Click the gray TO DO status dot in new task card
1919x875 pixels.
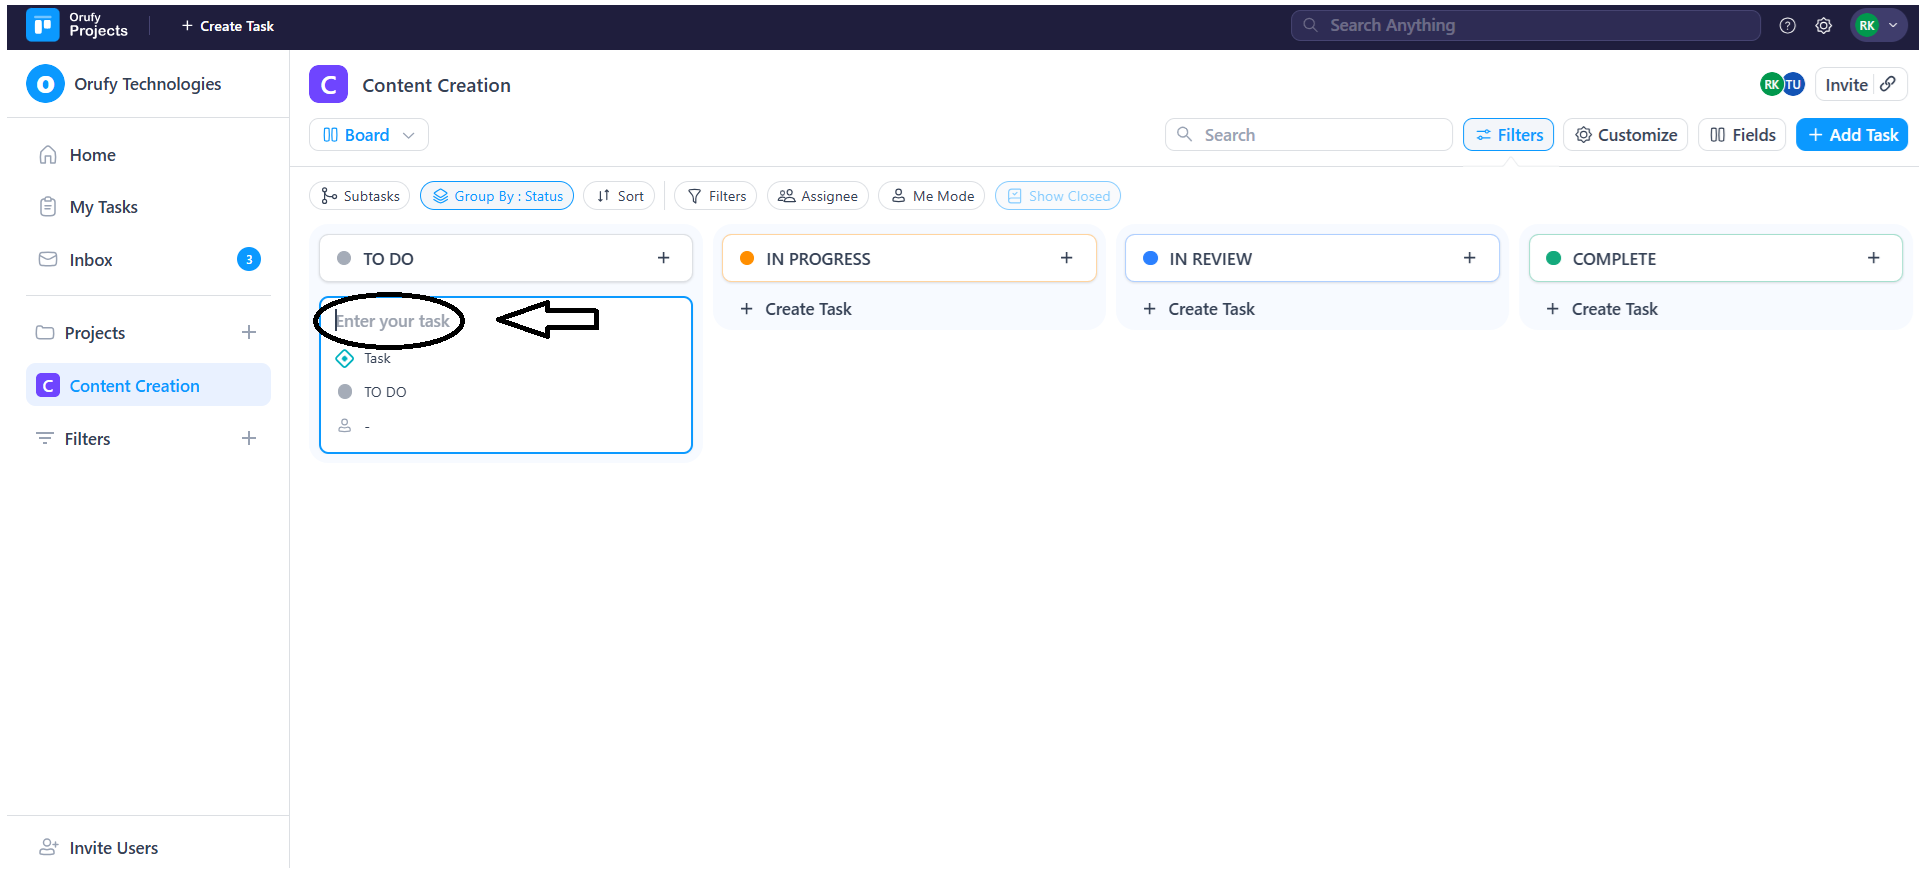pyautogui.click(x=345, y=392)
